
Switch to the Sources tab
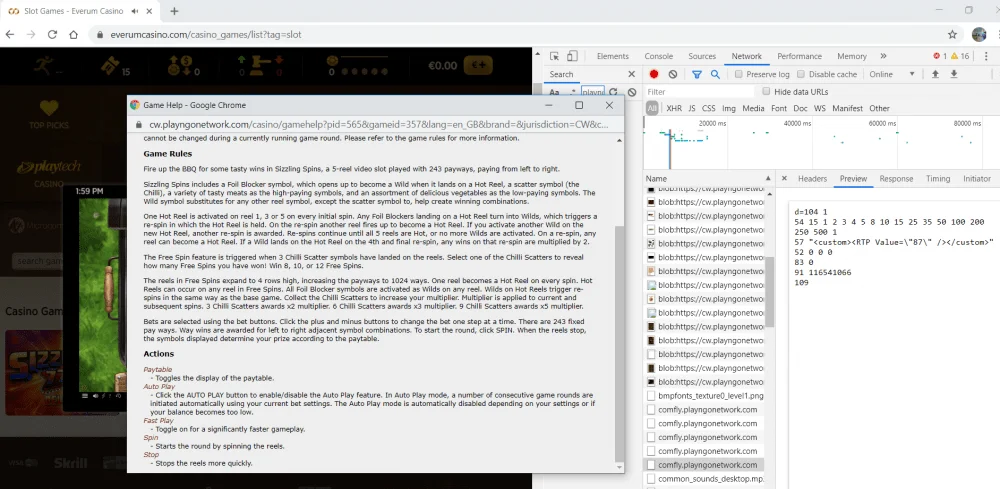702,56
